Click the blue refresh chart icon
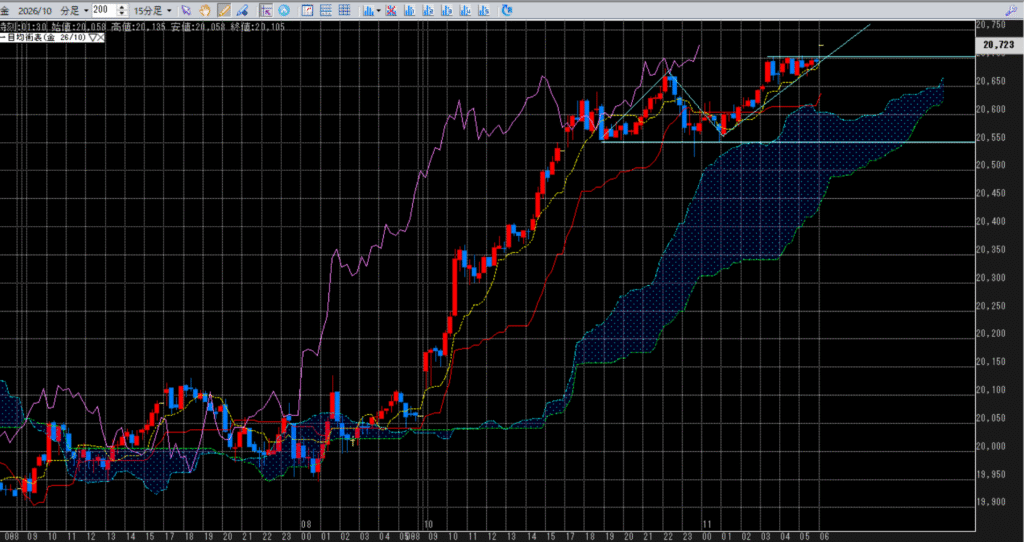 pos(507,10)
